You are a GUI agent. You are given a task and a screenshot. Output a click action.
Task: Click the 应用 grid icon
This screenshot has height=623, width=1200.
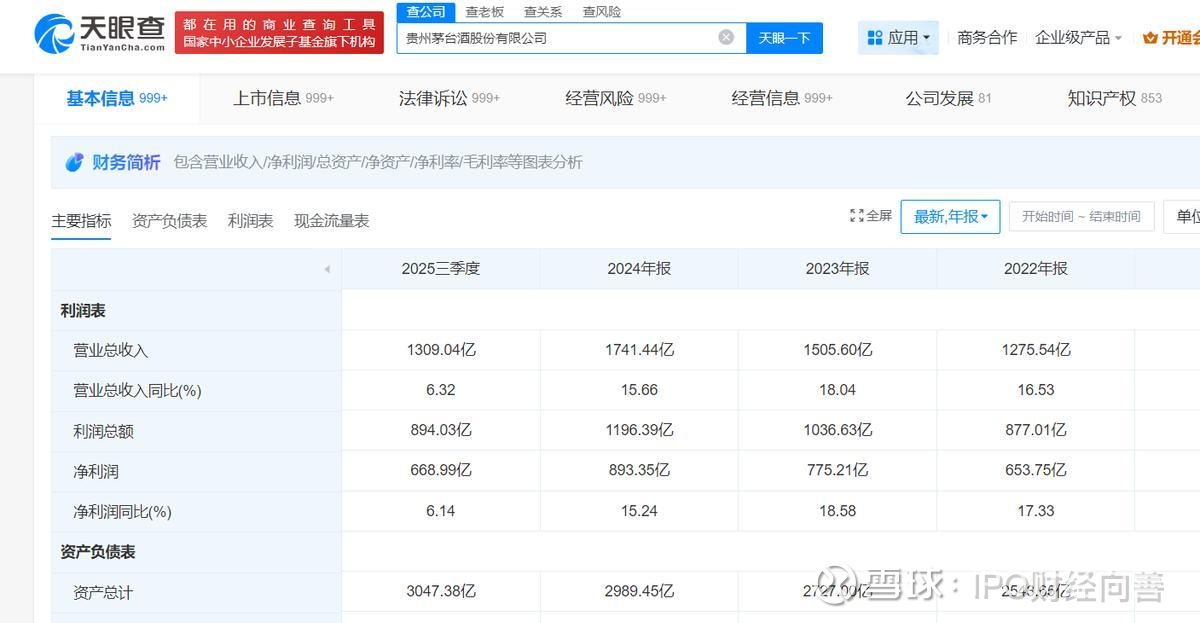click(875, 37)
